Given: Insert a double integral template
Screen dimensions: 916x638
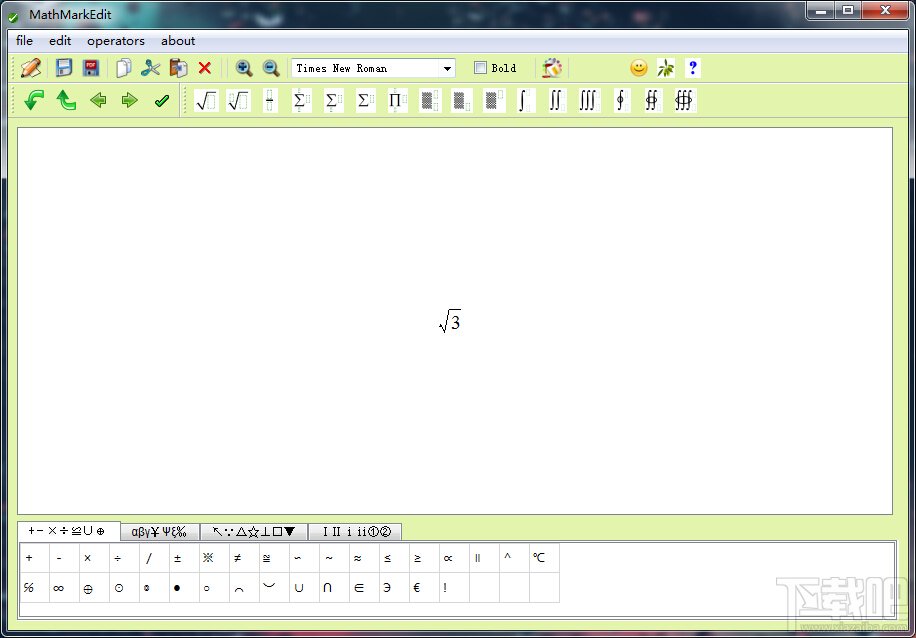Looking at the screenshot, I should pyautogui.click(x=556, y=100).
